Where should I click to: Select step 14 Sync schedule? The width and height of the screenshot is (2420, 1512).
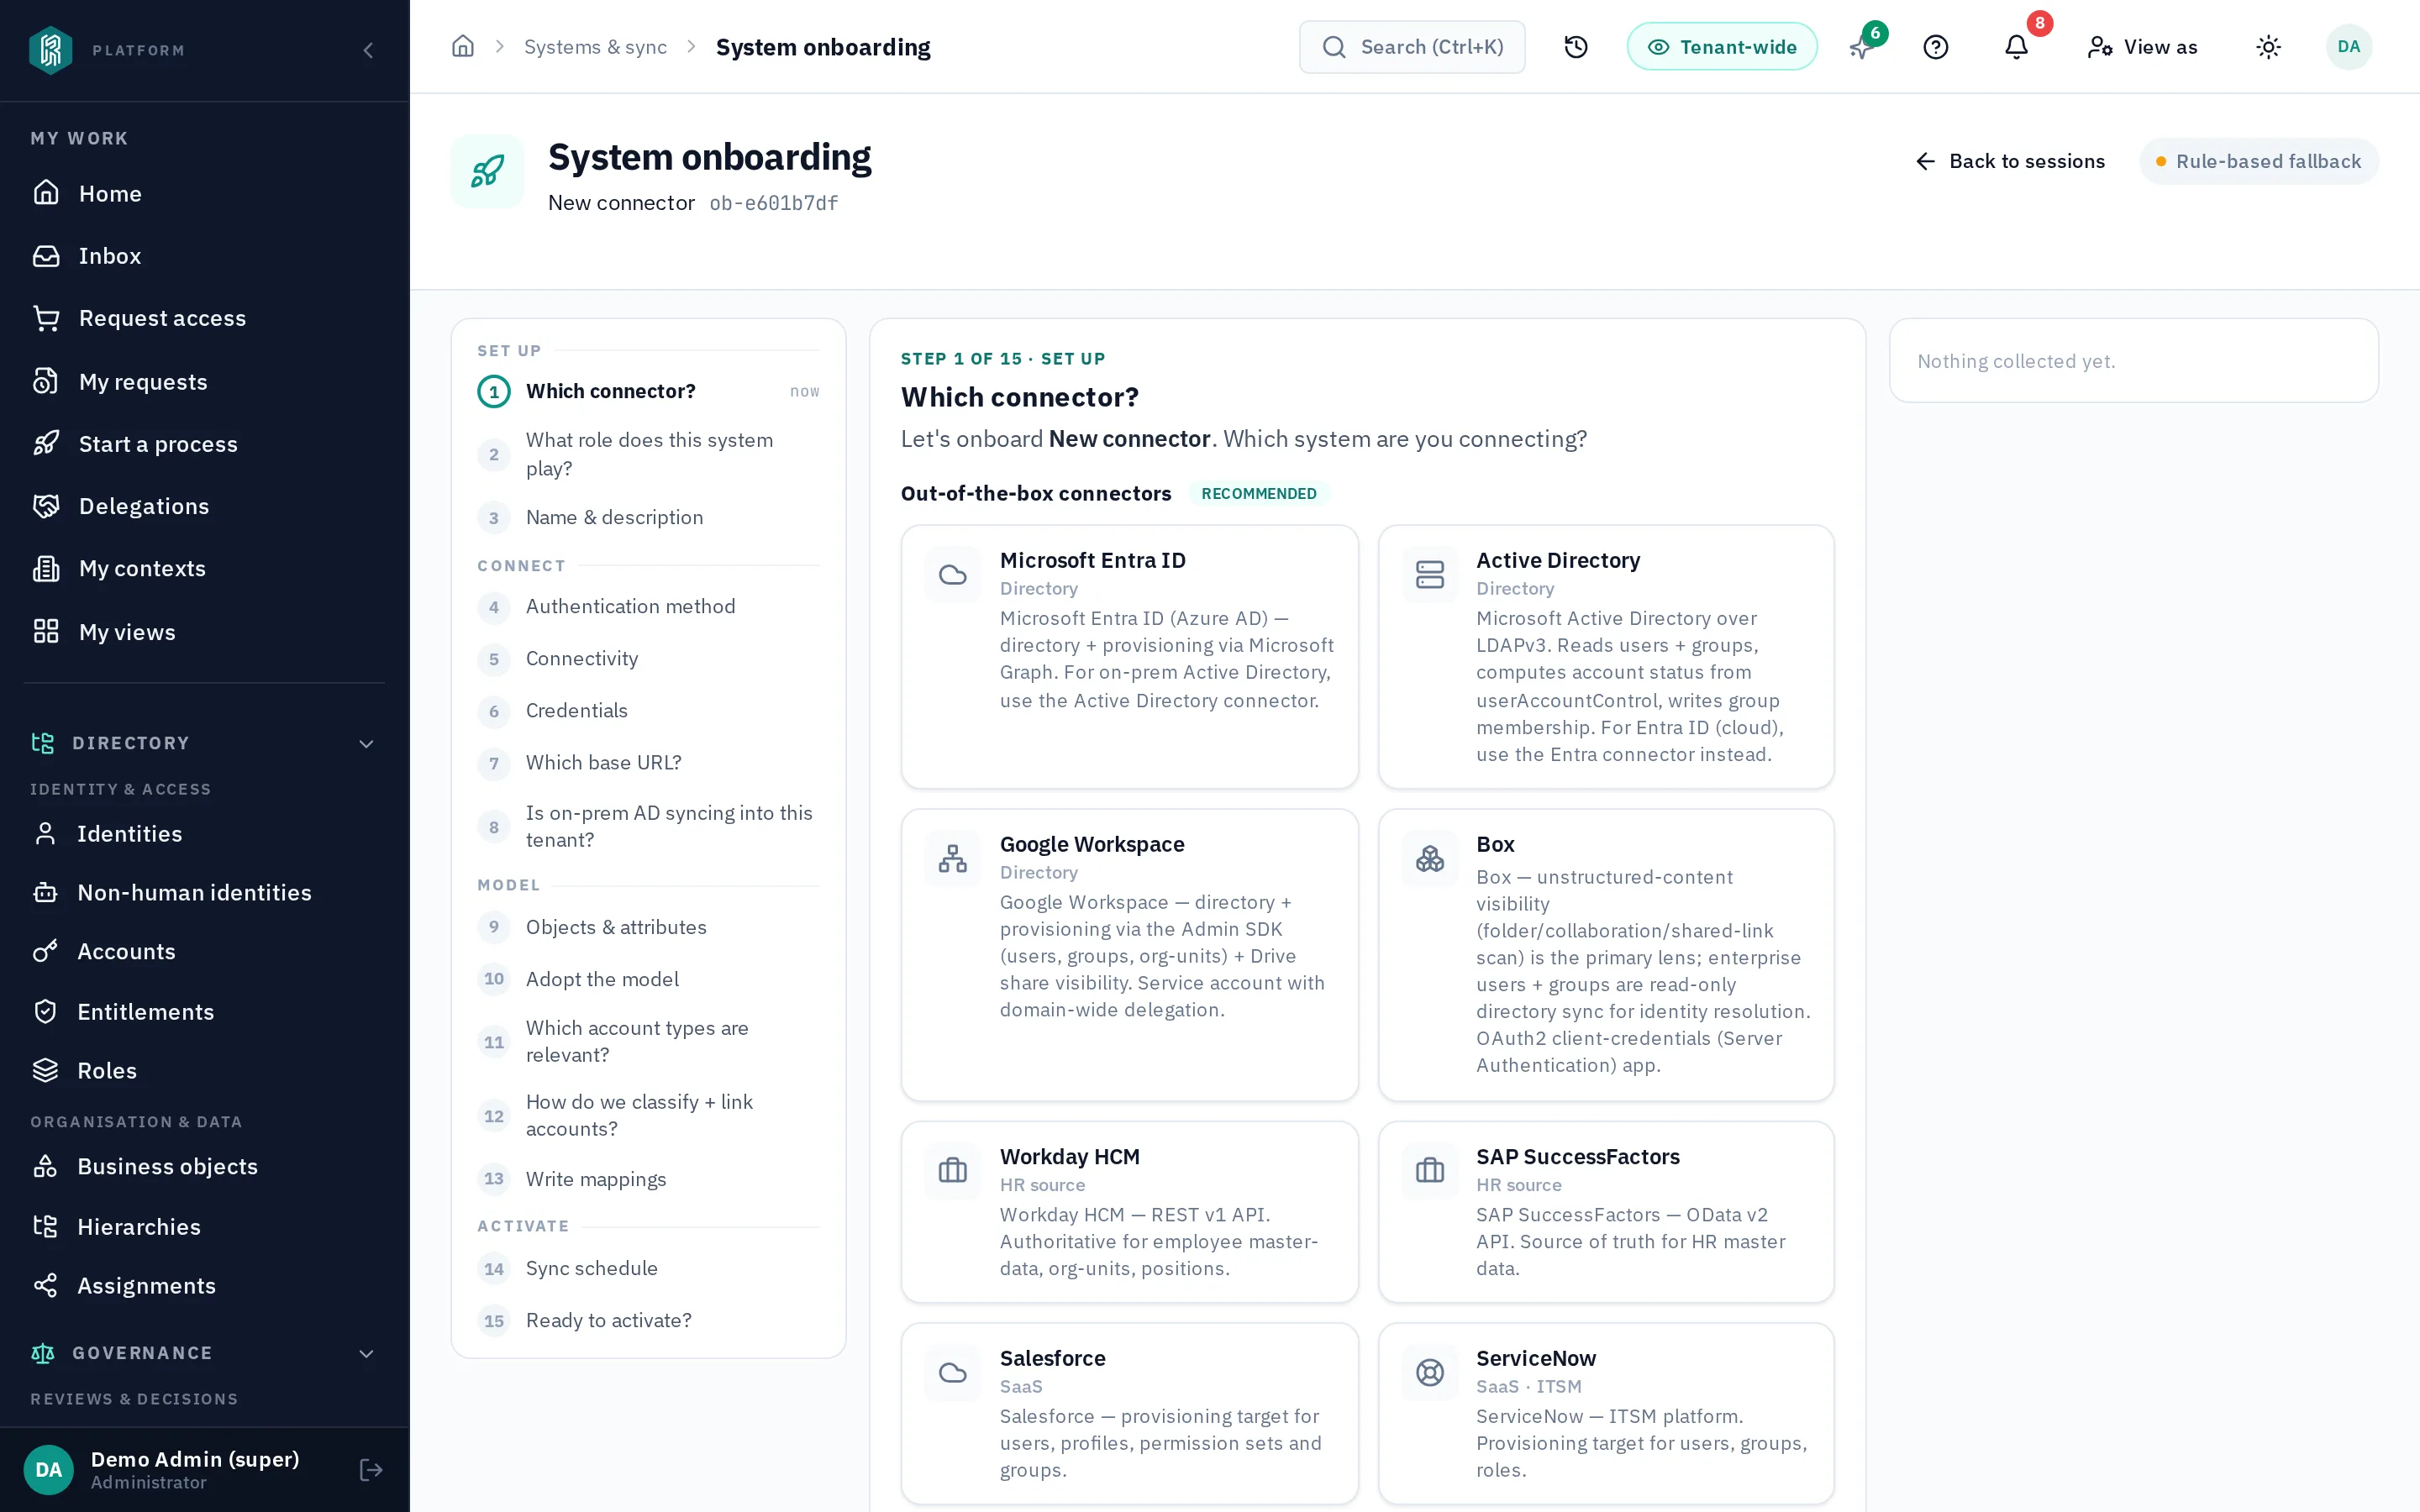[x=648, y=1268]
